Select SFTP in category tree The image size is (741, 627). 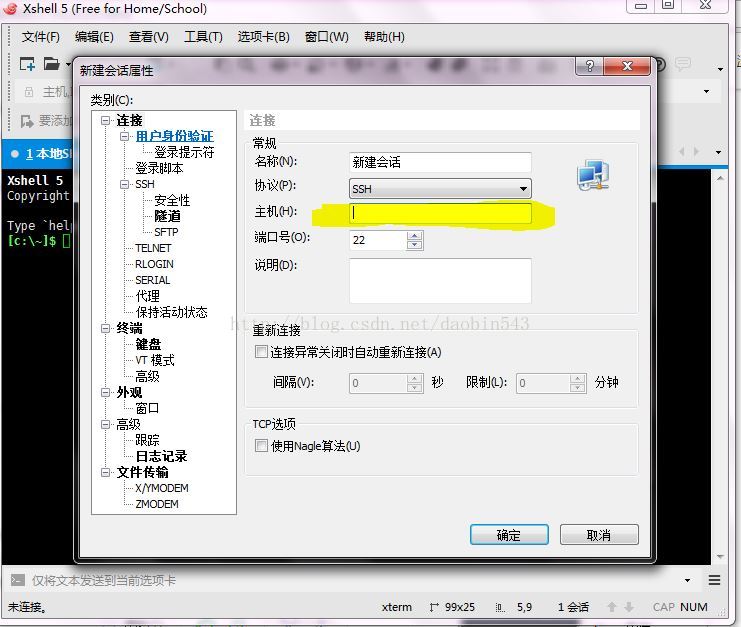coord(166,232)
